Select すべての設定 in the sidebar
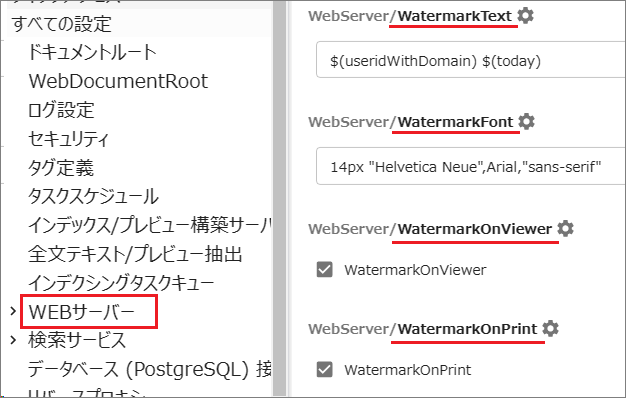This screenshot has width=626, height=398. click(61, 24)
